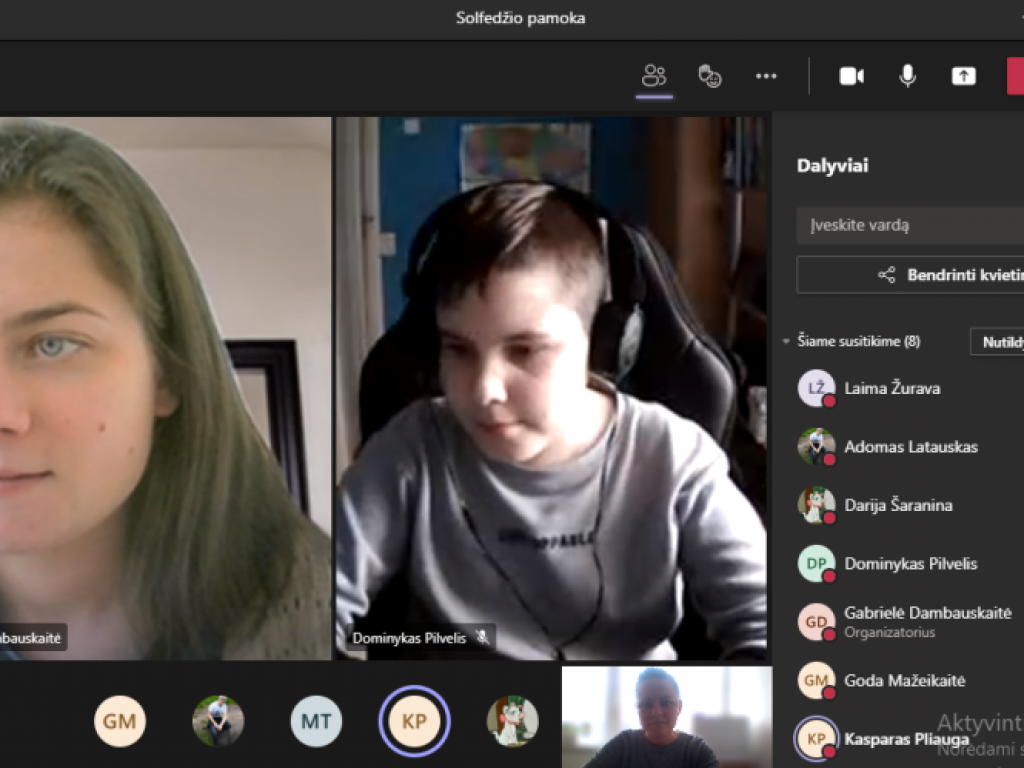Click the GD avatar in participants list

(x=816, y=622)
